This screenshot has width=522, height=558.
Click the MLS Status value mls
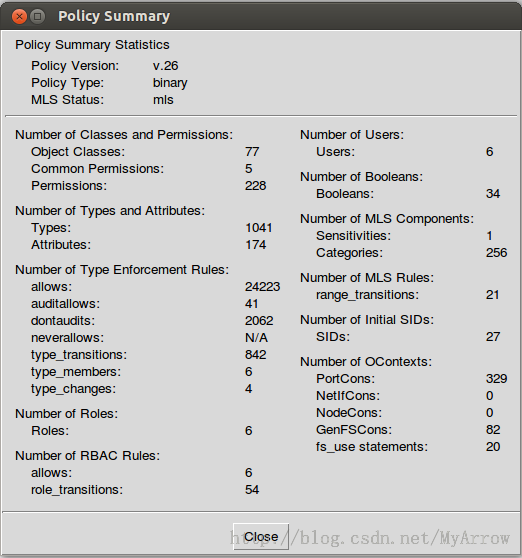tap(163, 100)
